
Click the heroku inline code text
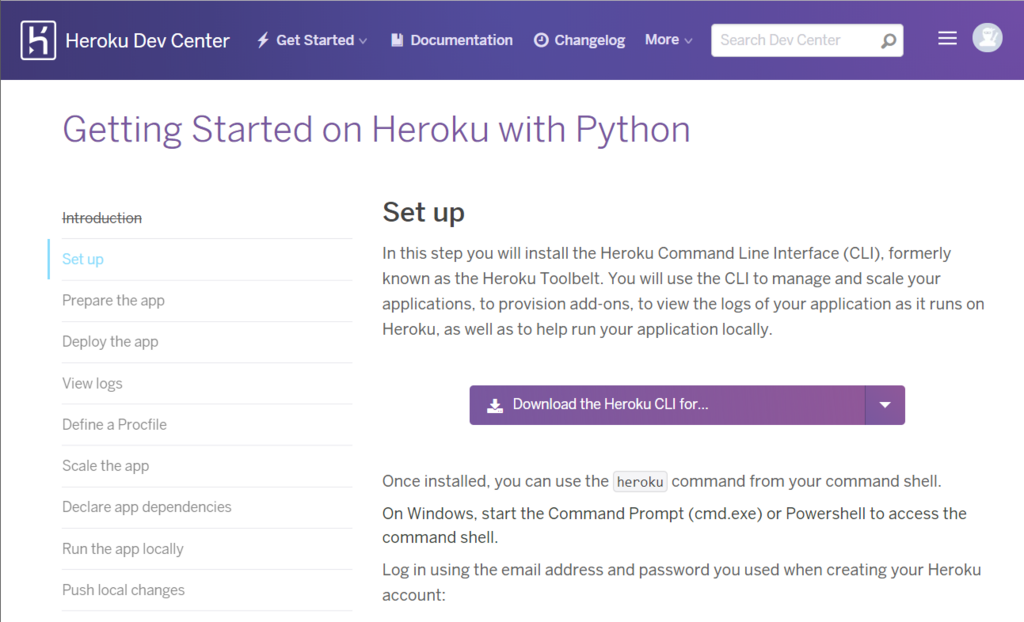click(640, 482)
